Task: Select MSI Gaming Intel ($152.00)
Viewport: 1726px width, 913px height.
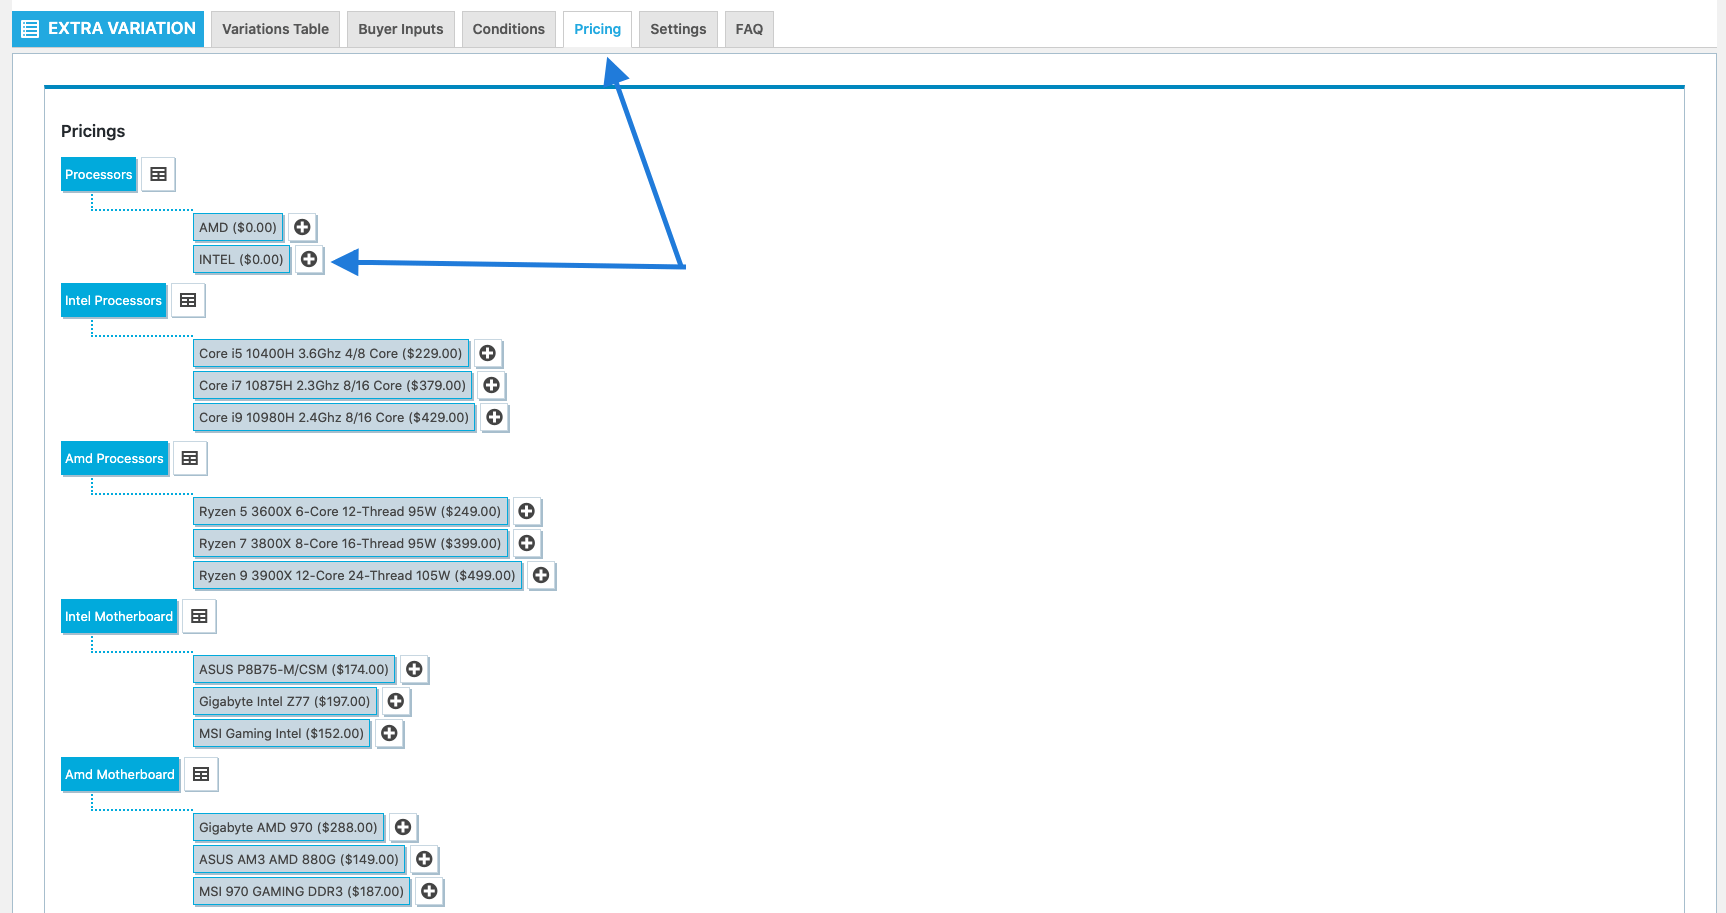Action: (x=282, y=733)
